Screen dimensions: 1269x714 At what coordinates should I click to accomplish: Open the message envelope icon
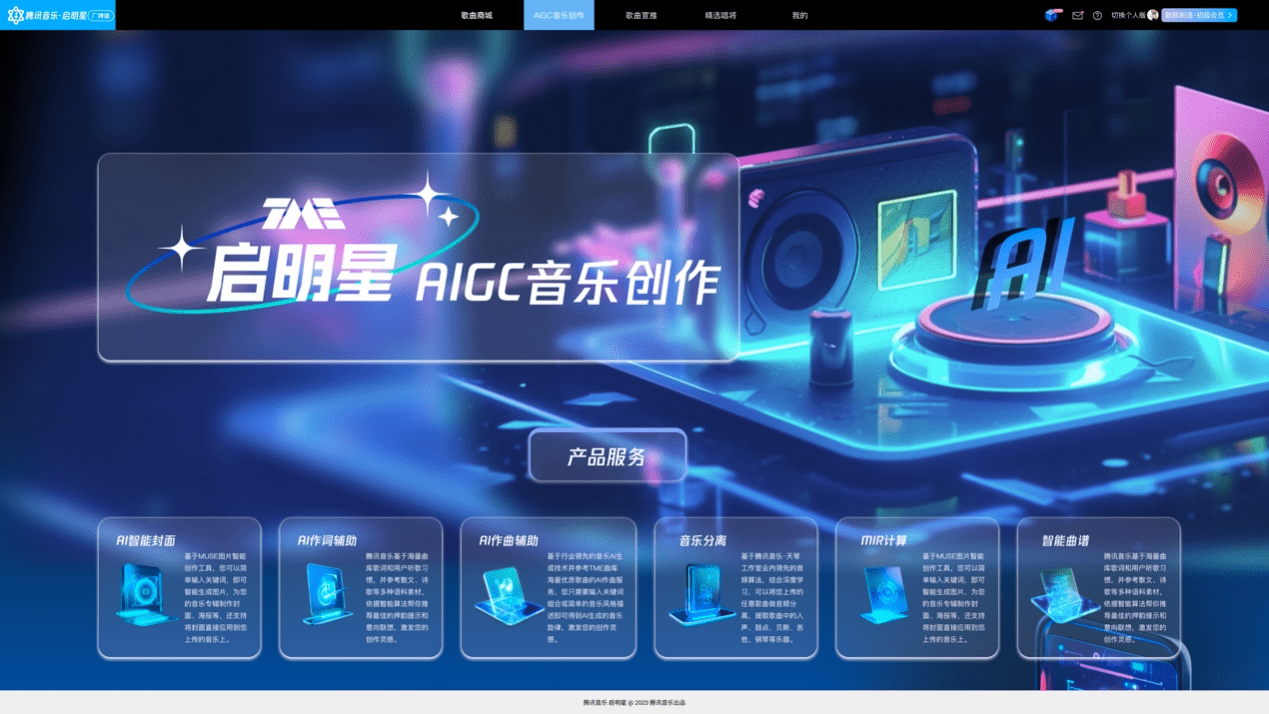click(x=1077, y=15)
